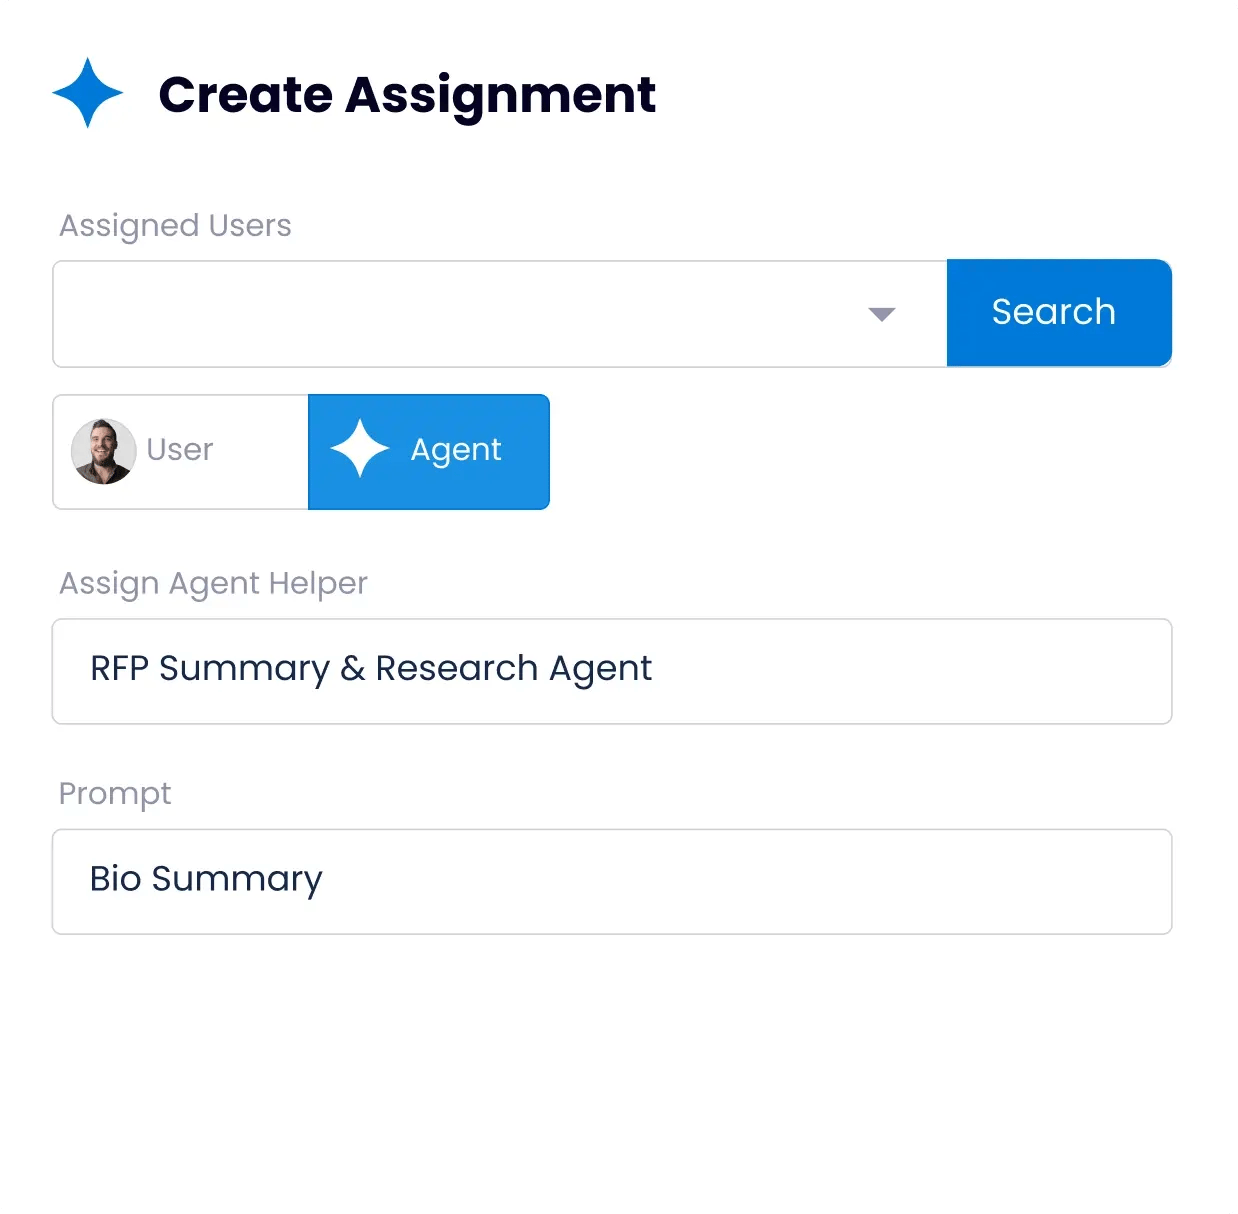Viewport: 1238px width, 1214px height.
Task: Click the Create Assignment heading
Action: [406, 94]
